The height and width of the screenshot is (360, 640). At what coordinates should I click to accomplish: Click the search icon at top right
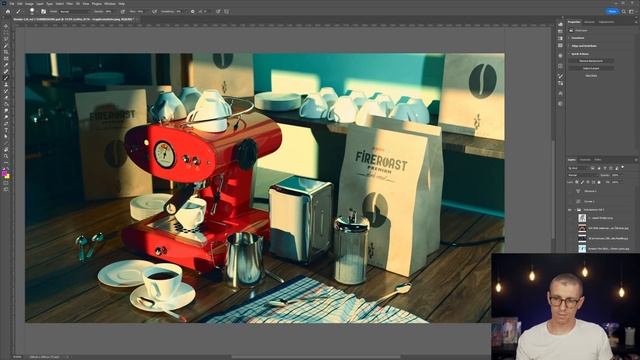(x=624, y=11)
